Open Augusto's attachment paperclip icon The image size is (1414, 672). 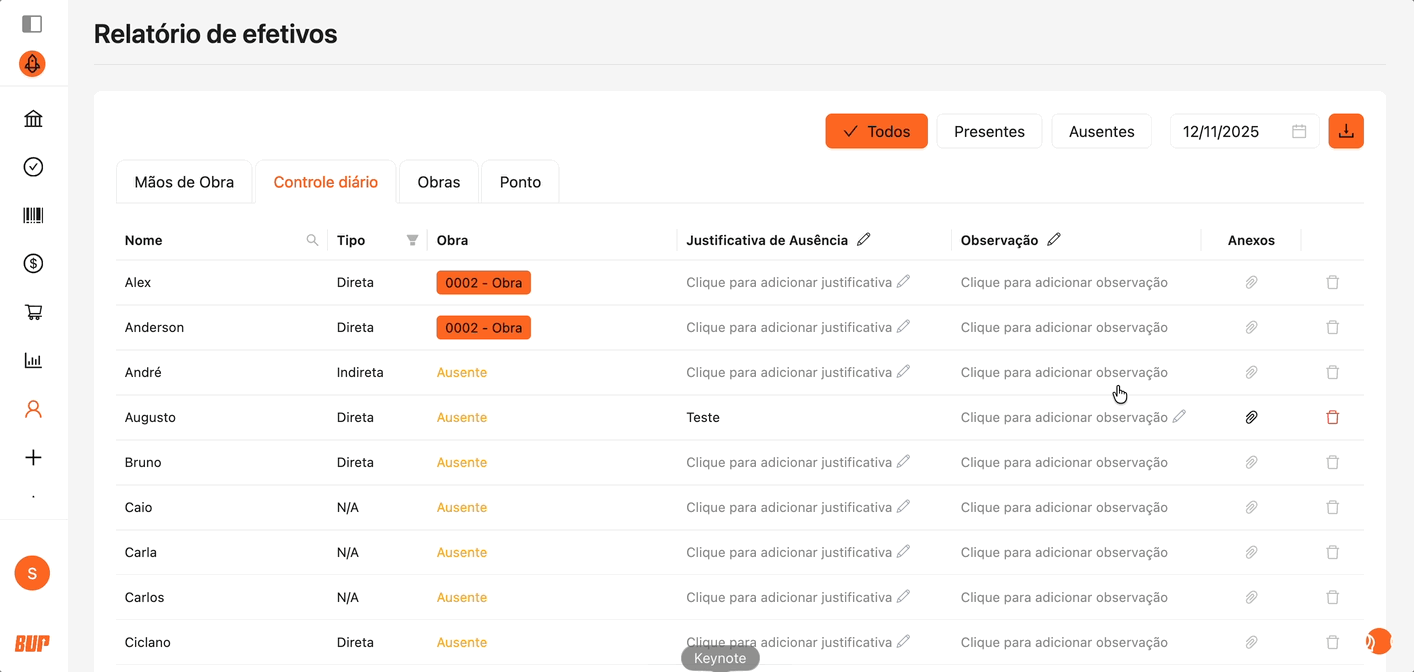click(x=1251, y=417)
